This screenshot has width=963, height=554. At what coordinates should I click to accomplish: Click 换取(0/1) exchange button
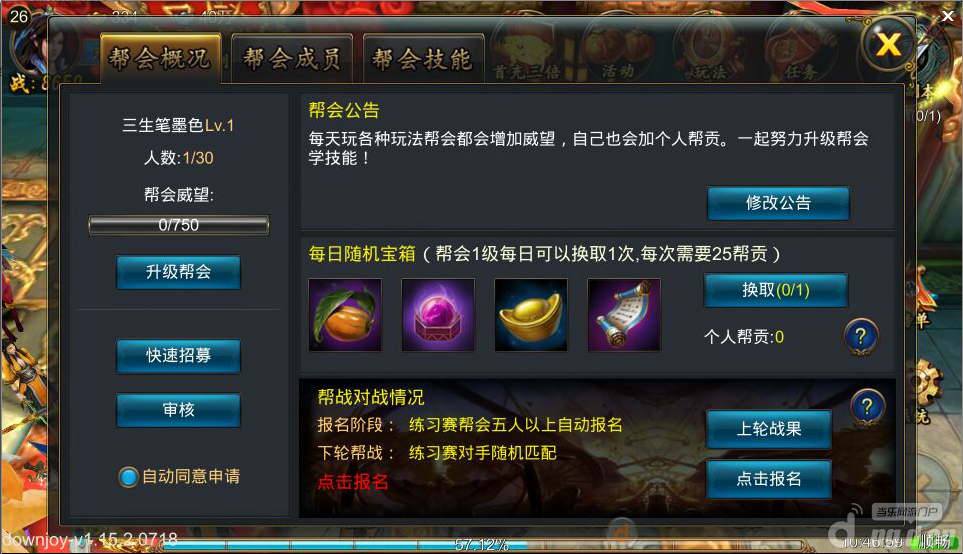click(776, 290)
